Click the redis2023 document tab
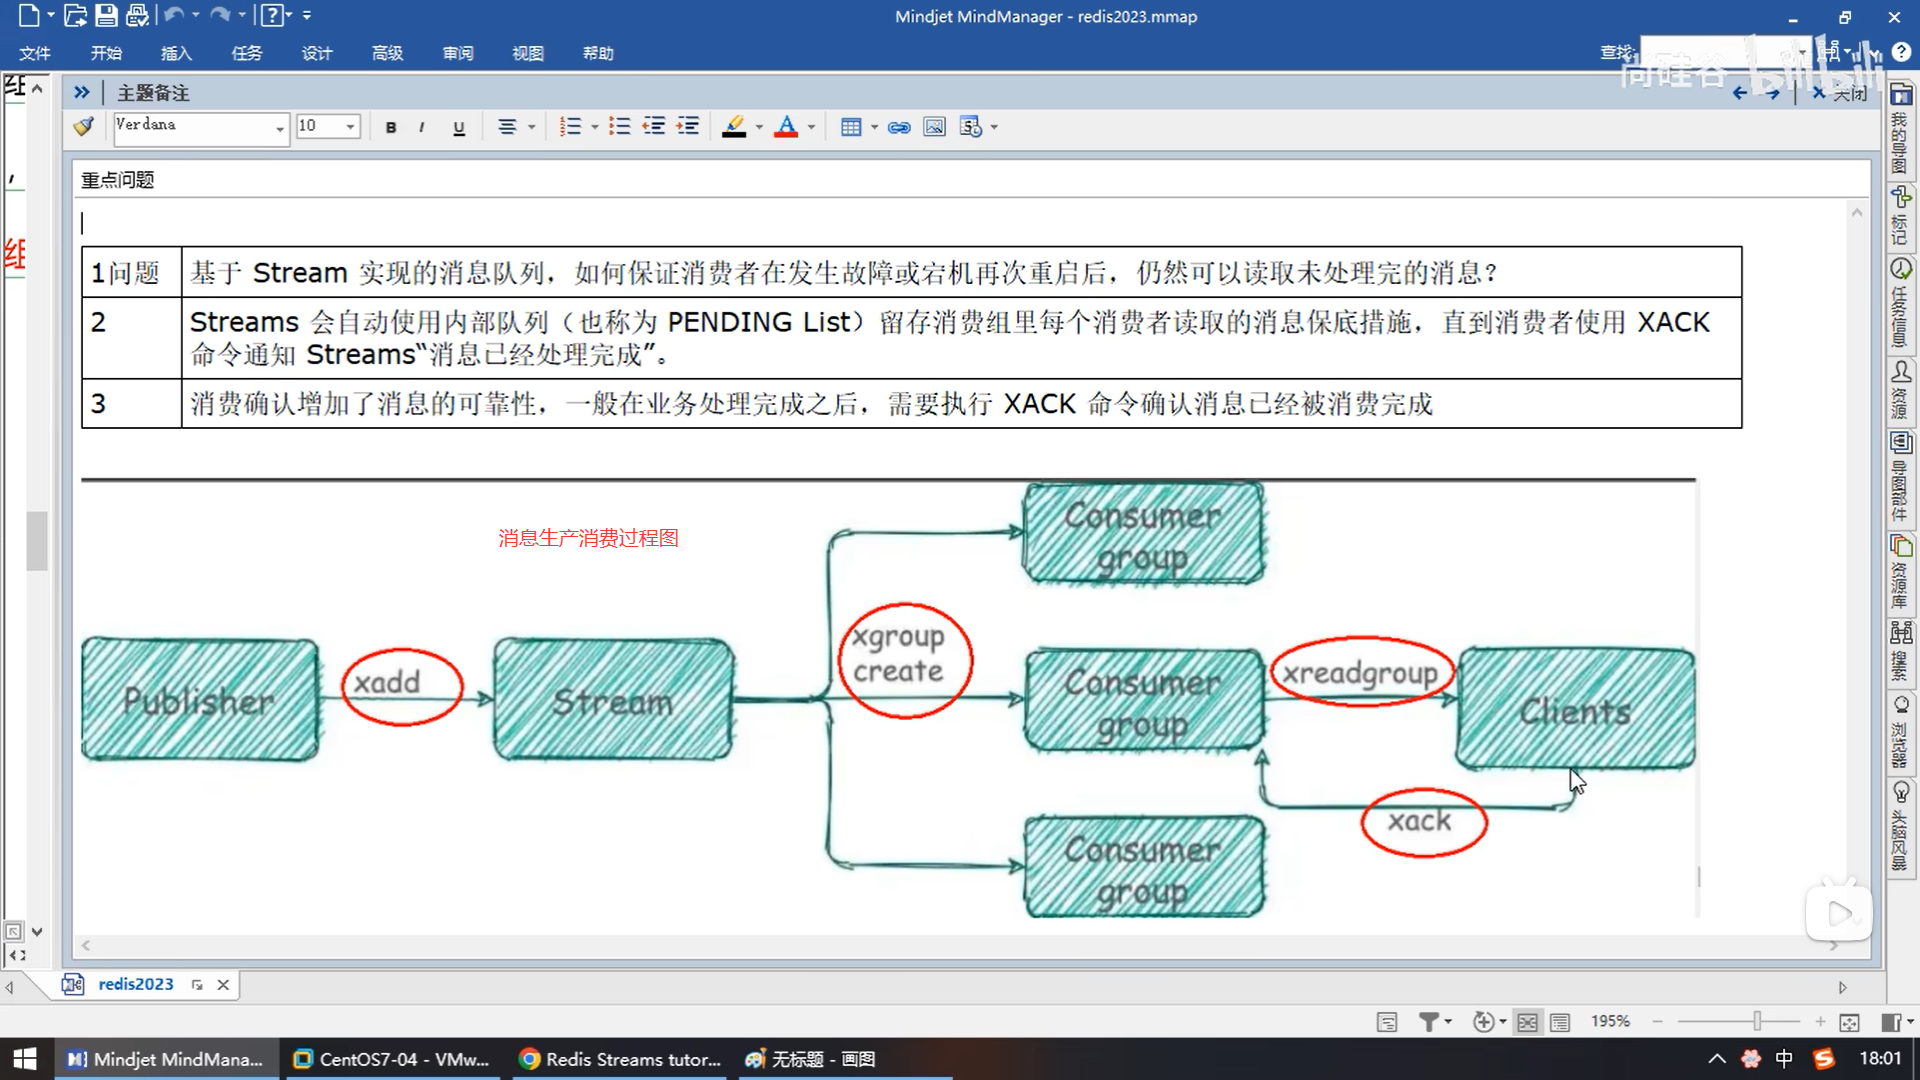The height and width of the screenshot is (1080, 1920). tap(135, 984)
